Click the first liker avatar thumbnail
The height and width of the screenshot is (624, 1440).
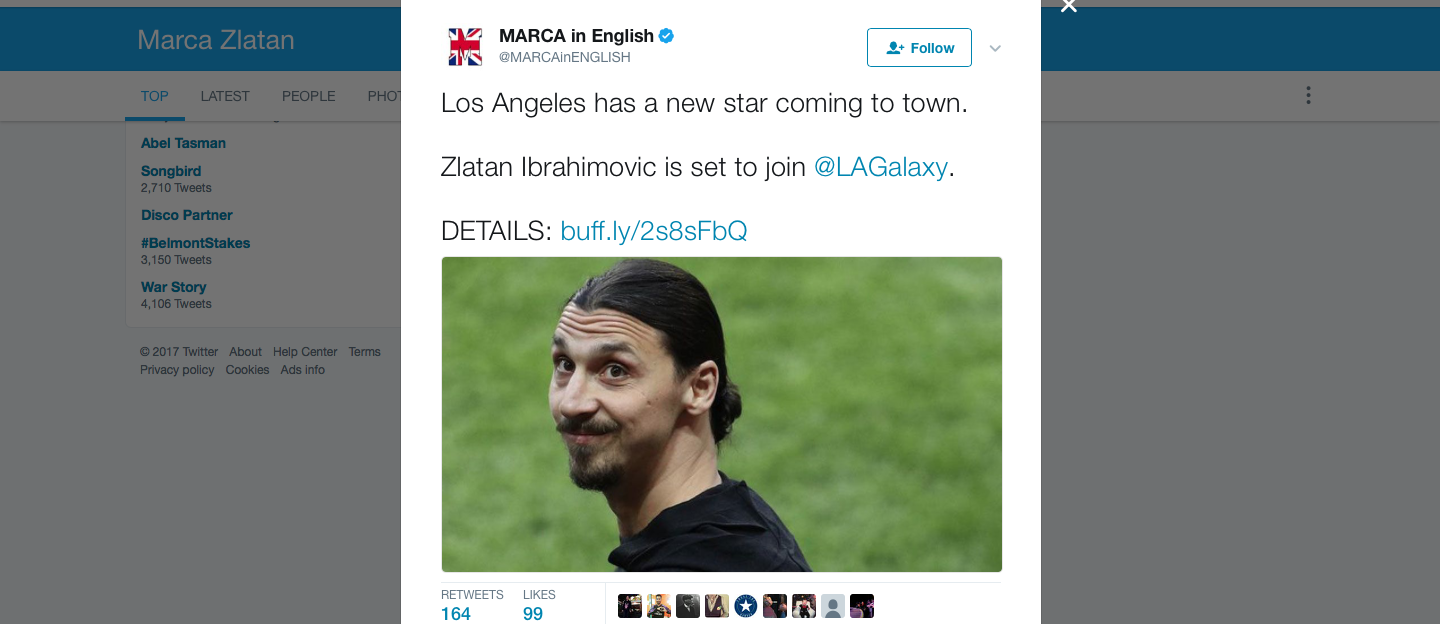[630, 606]
